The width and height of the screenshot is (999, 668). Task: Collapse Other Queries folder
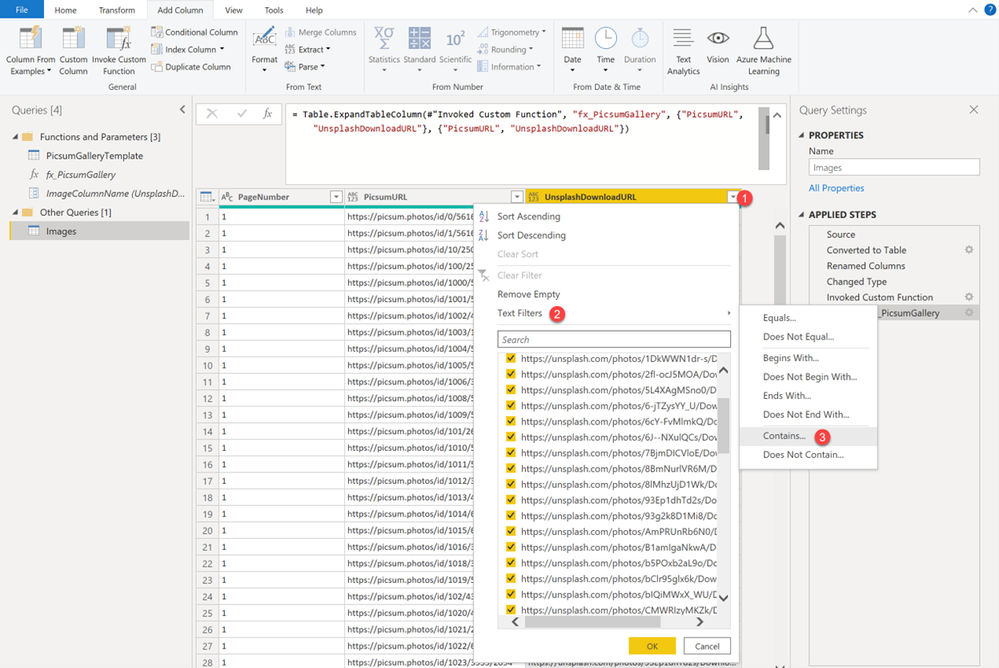click(15, 212)
